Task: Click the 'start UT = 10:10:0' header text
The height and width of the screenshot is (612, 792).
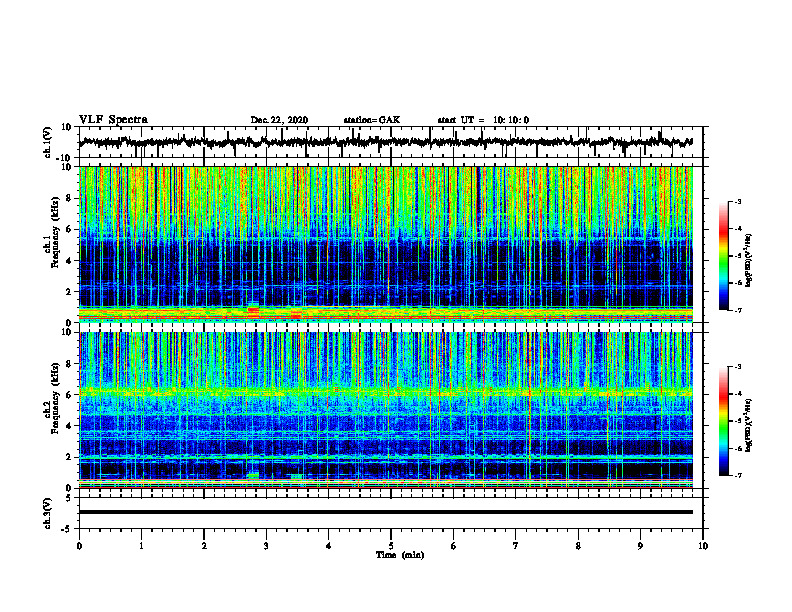Action: click(x=483, y=120)
